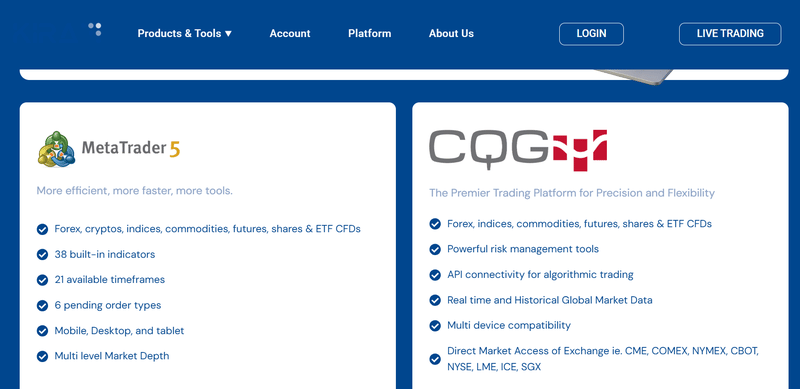This screenshot has width=800, height=389.
Task: Navigate to About Us
Action: pos(451,34)
